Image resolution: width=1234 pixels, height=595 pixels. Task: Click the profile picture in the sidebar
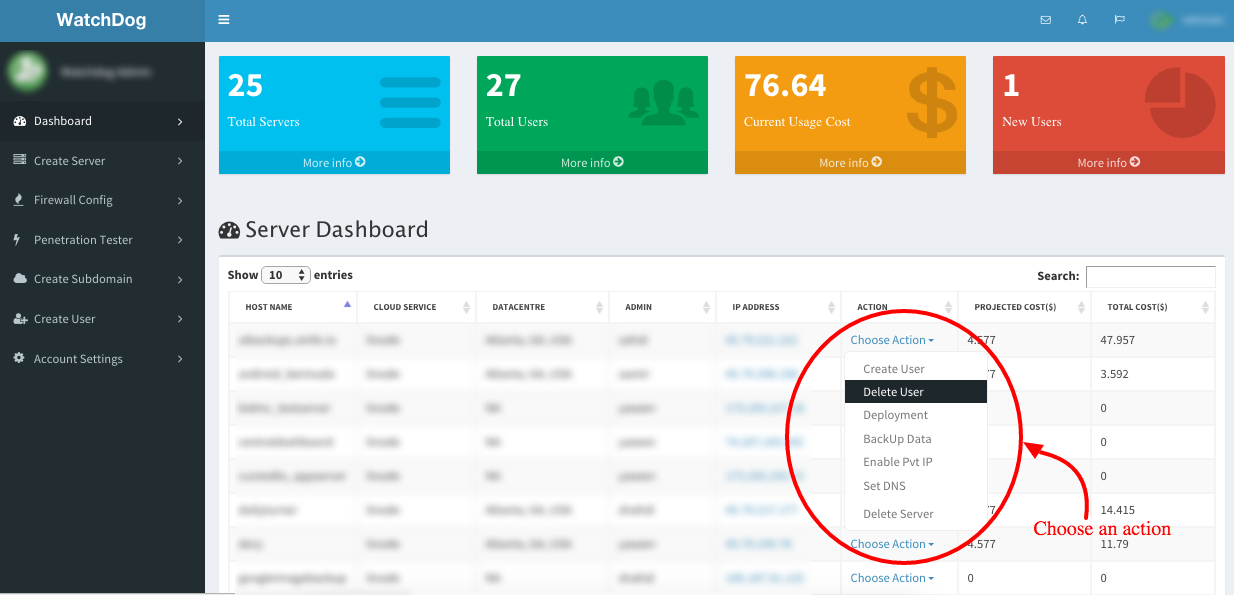point(27,70)
